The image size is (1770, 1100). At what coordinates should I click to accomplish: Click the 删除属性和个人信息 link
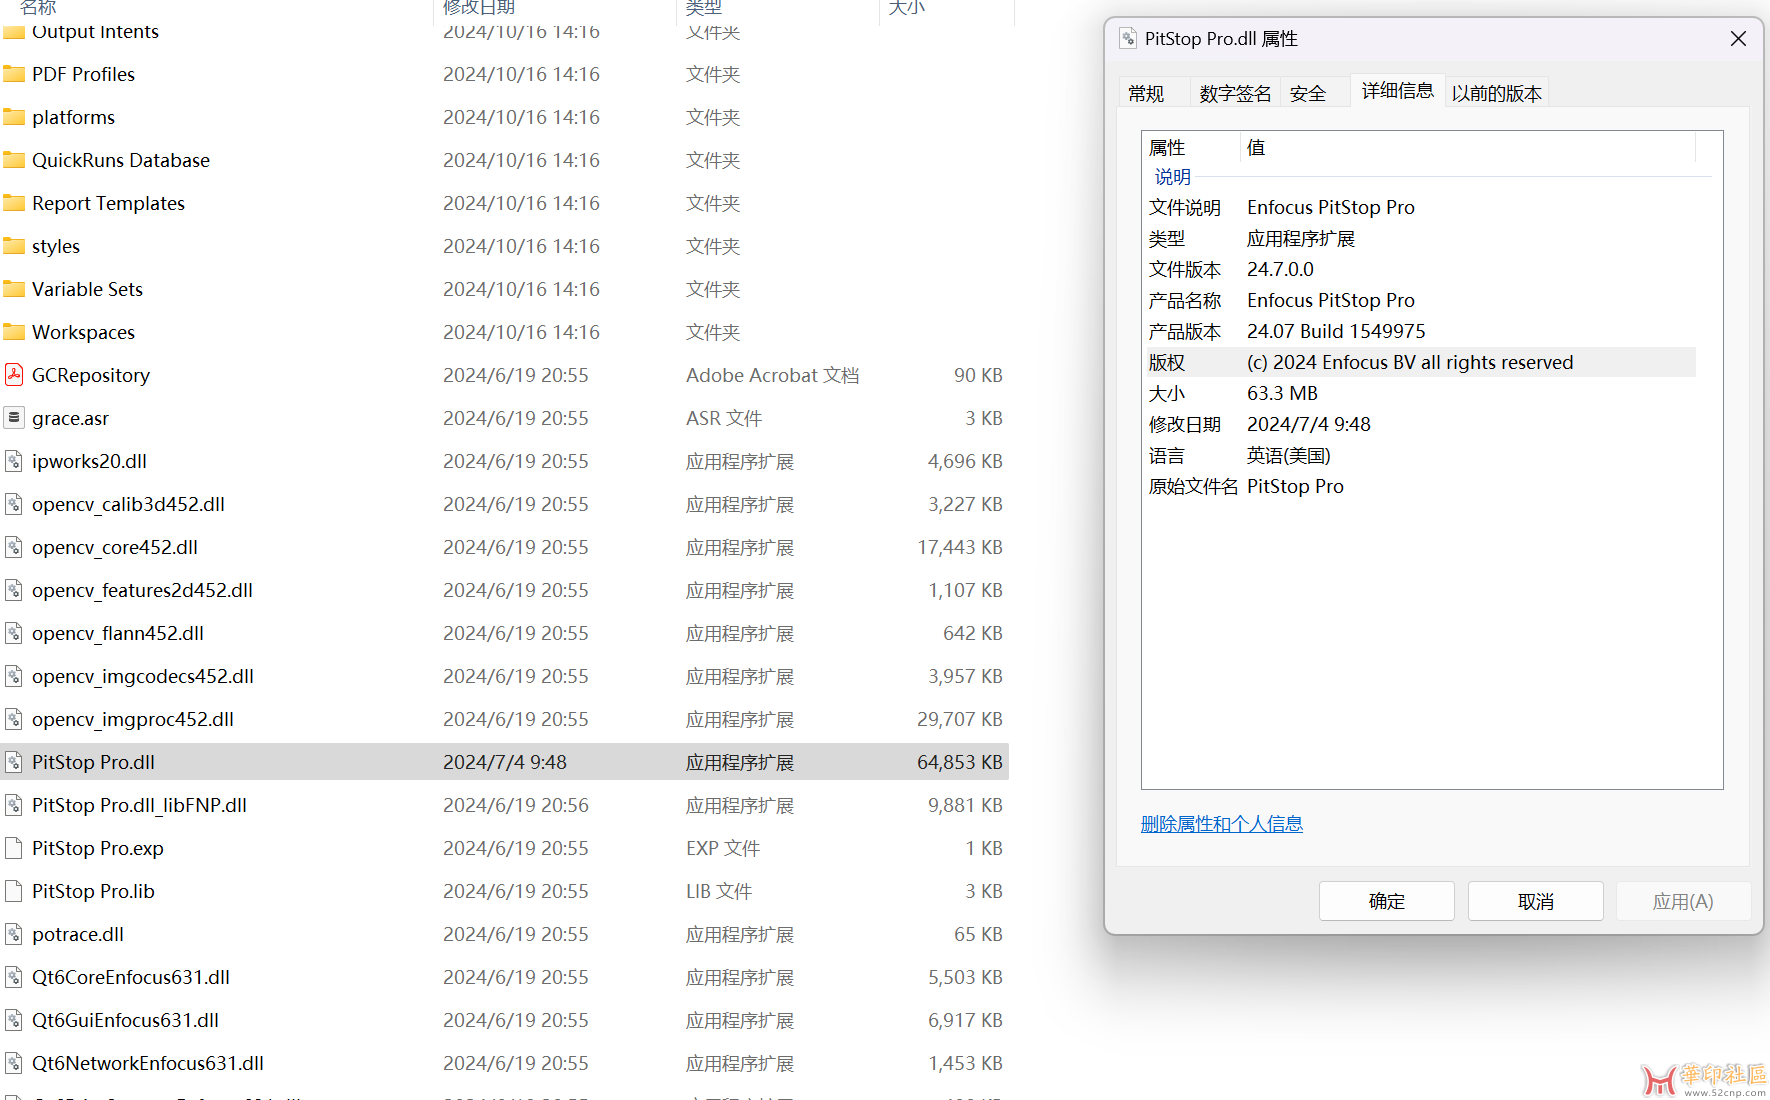click(1221, 824)
